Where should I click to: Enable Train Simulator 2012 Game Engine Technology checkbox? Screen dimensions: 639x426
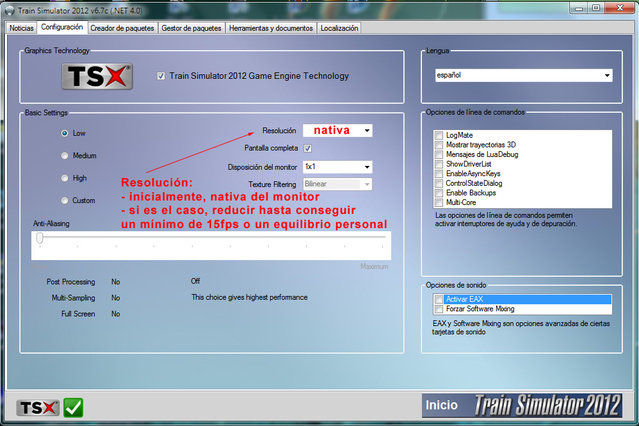pos(162,76)
